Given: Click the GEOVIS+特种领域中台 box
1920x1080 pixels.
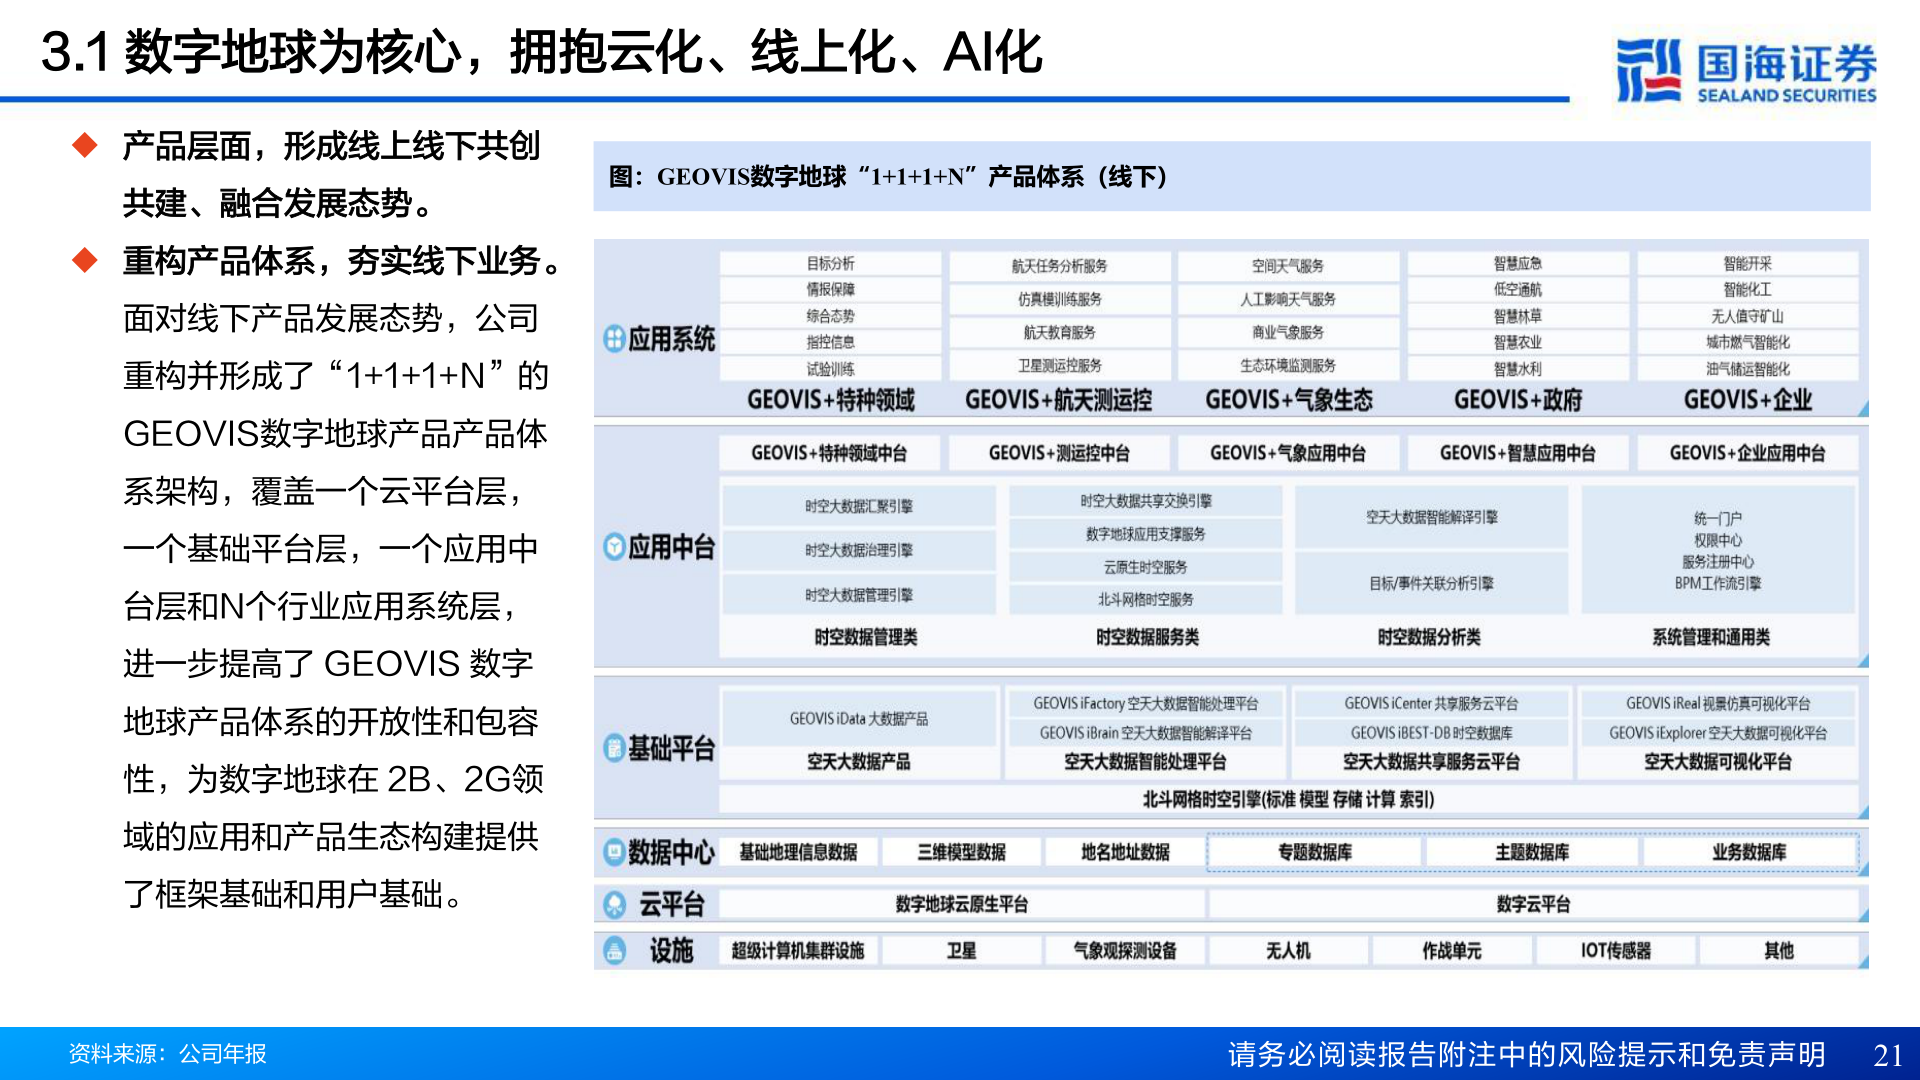Looking at the screenshot, I should click(x=829, y=453).
